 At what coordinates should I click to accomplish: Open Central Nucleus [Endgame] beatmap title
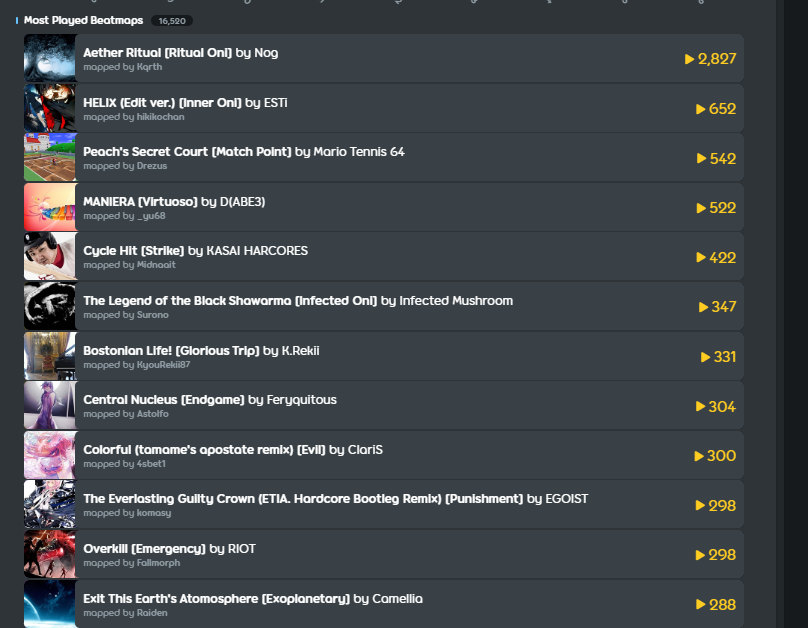(x=164, y=399)
